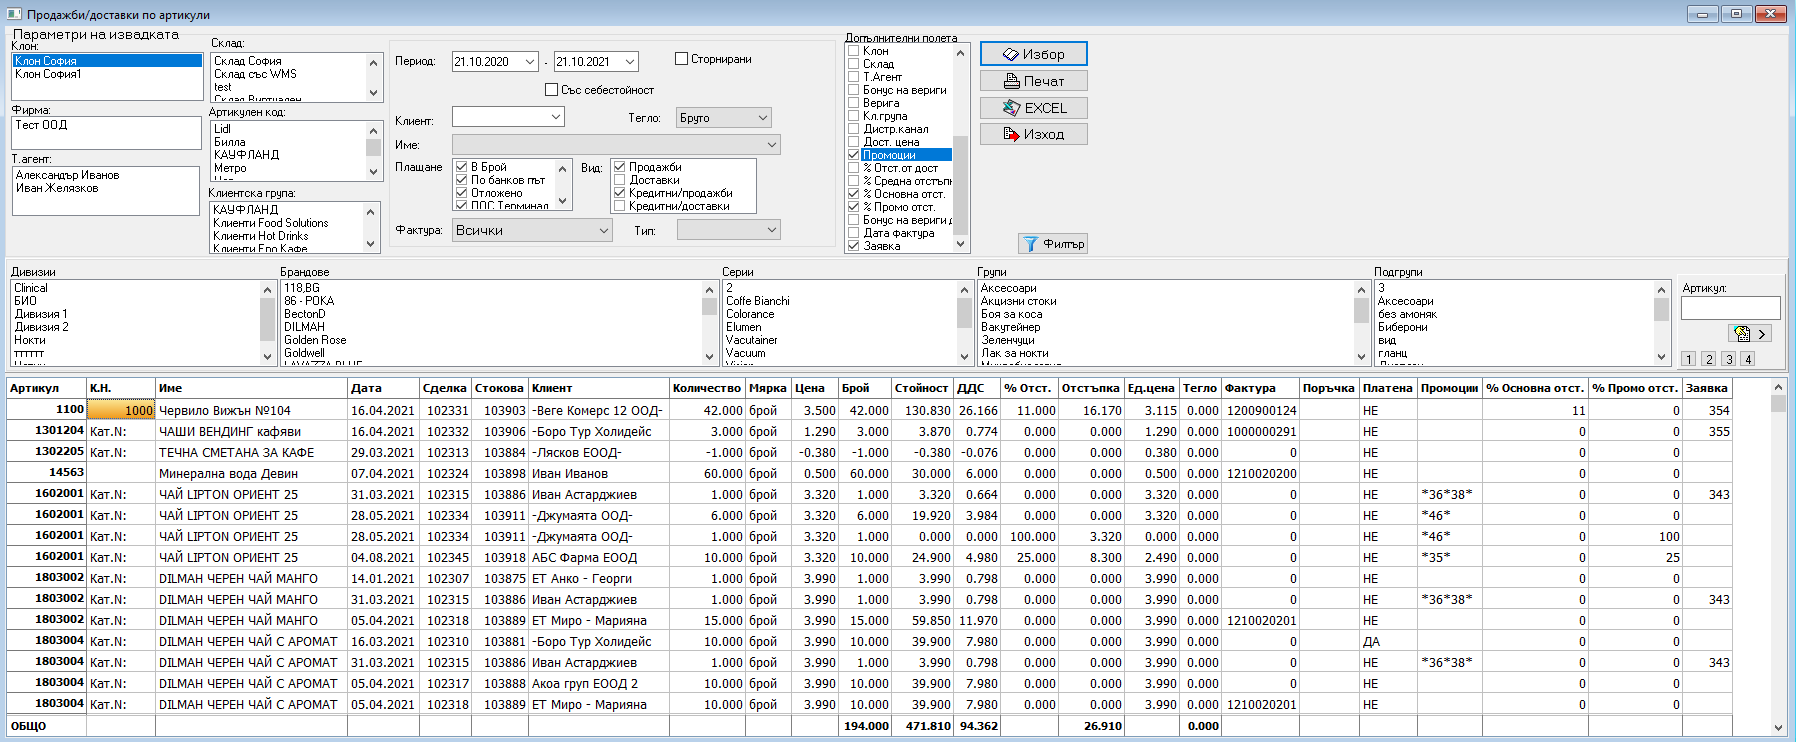This screenshot has width=1796, height=742.
Task: Check the Доставки option under Вид
Action: (x=620, y=180)
